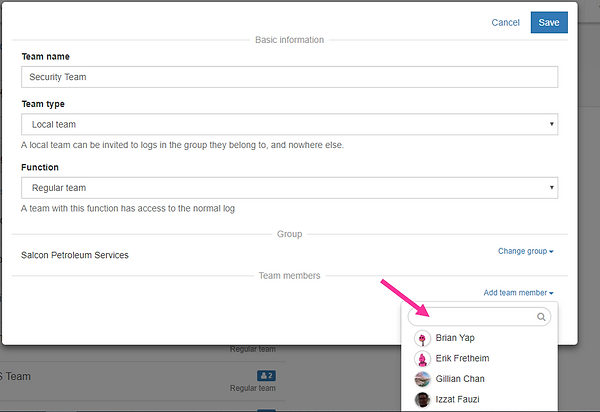
Task: Click Izzat Fauzi's avatar photo
Action: tap(422, 400)
